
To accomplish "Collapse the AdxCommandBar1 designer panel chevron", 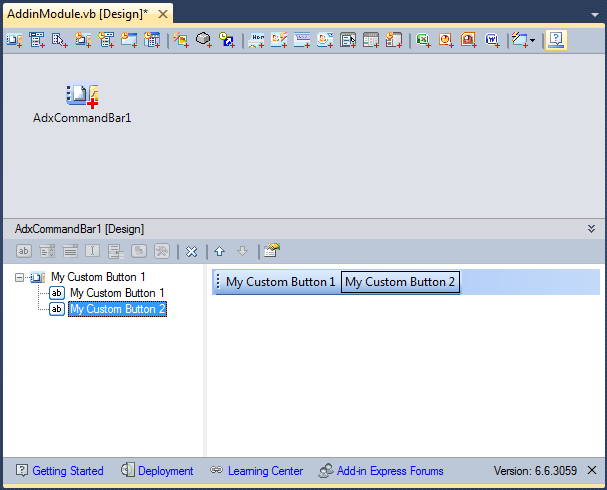I will [591, 229].
